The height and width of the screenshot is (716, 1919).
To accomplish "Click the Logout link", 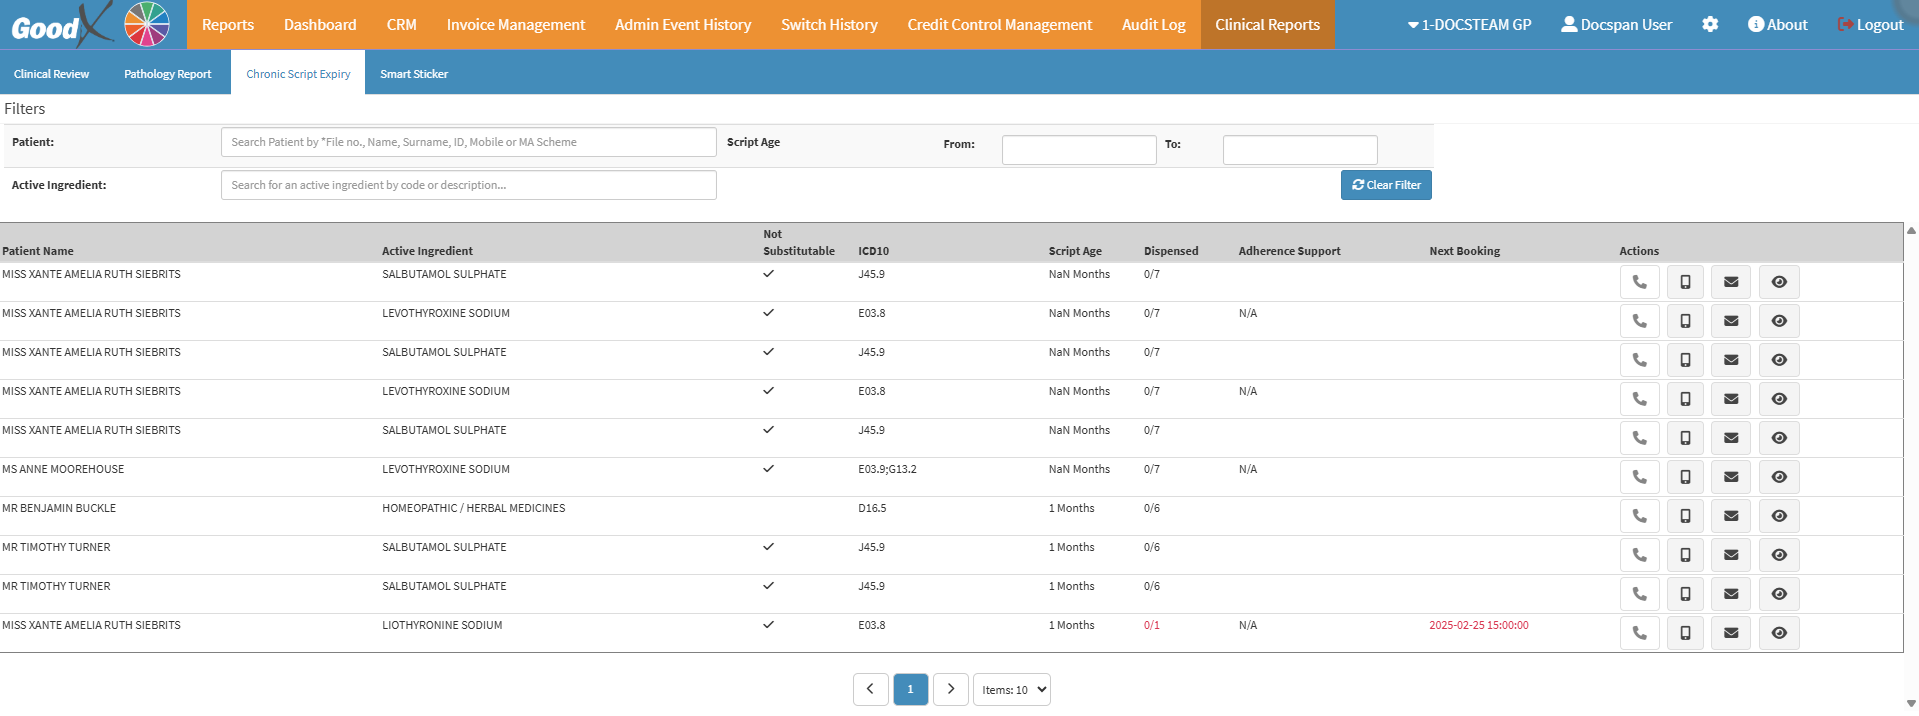I will click(x=1870, y=24).
